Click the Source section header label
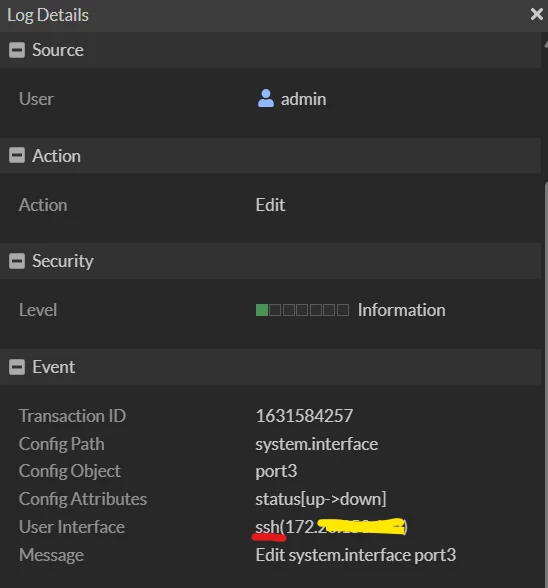548x588 pixels. pos(58,50)
